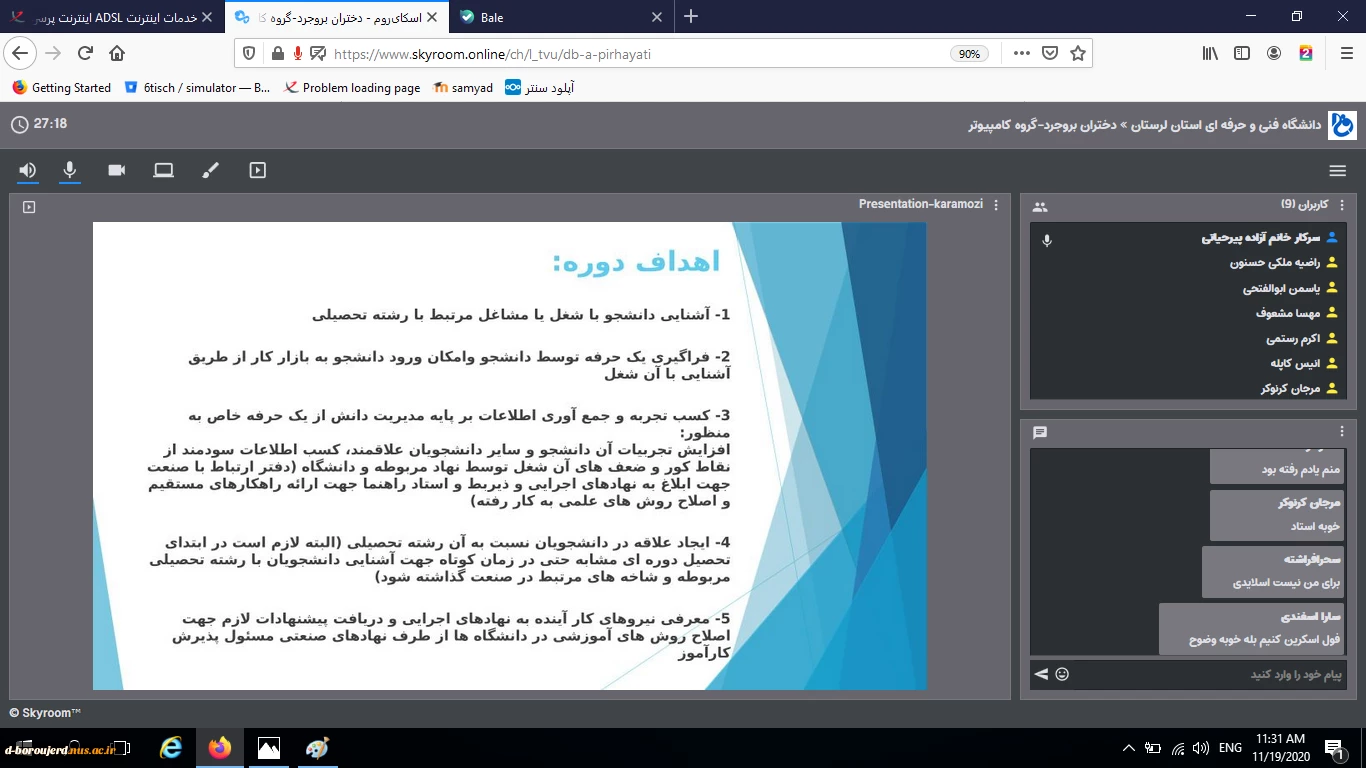This screenshot has width=1366, height=768.
Task: Open Internet Explorer from the taskbar
Action: [172, 747]
